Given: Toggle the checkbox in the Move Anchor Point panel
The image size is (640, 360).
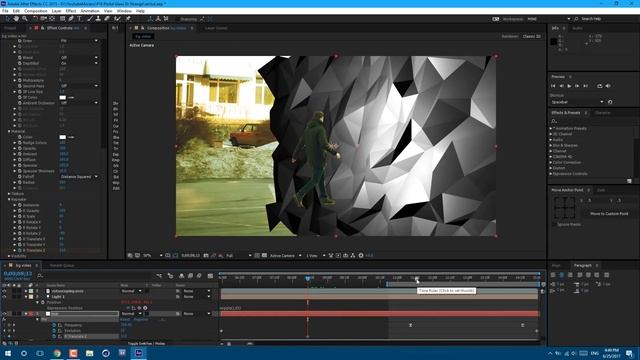Looking at the screenshot, I should pyautogui.click(x=554, y=224).
